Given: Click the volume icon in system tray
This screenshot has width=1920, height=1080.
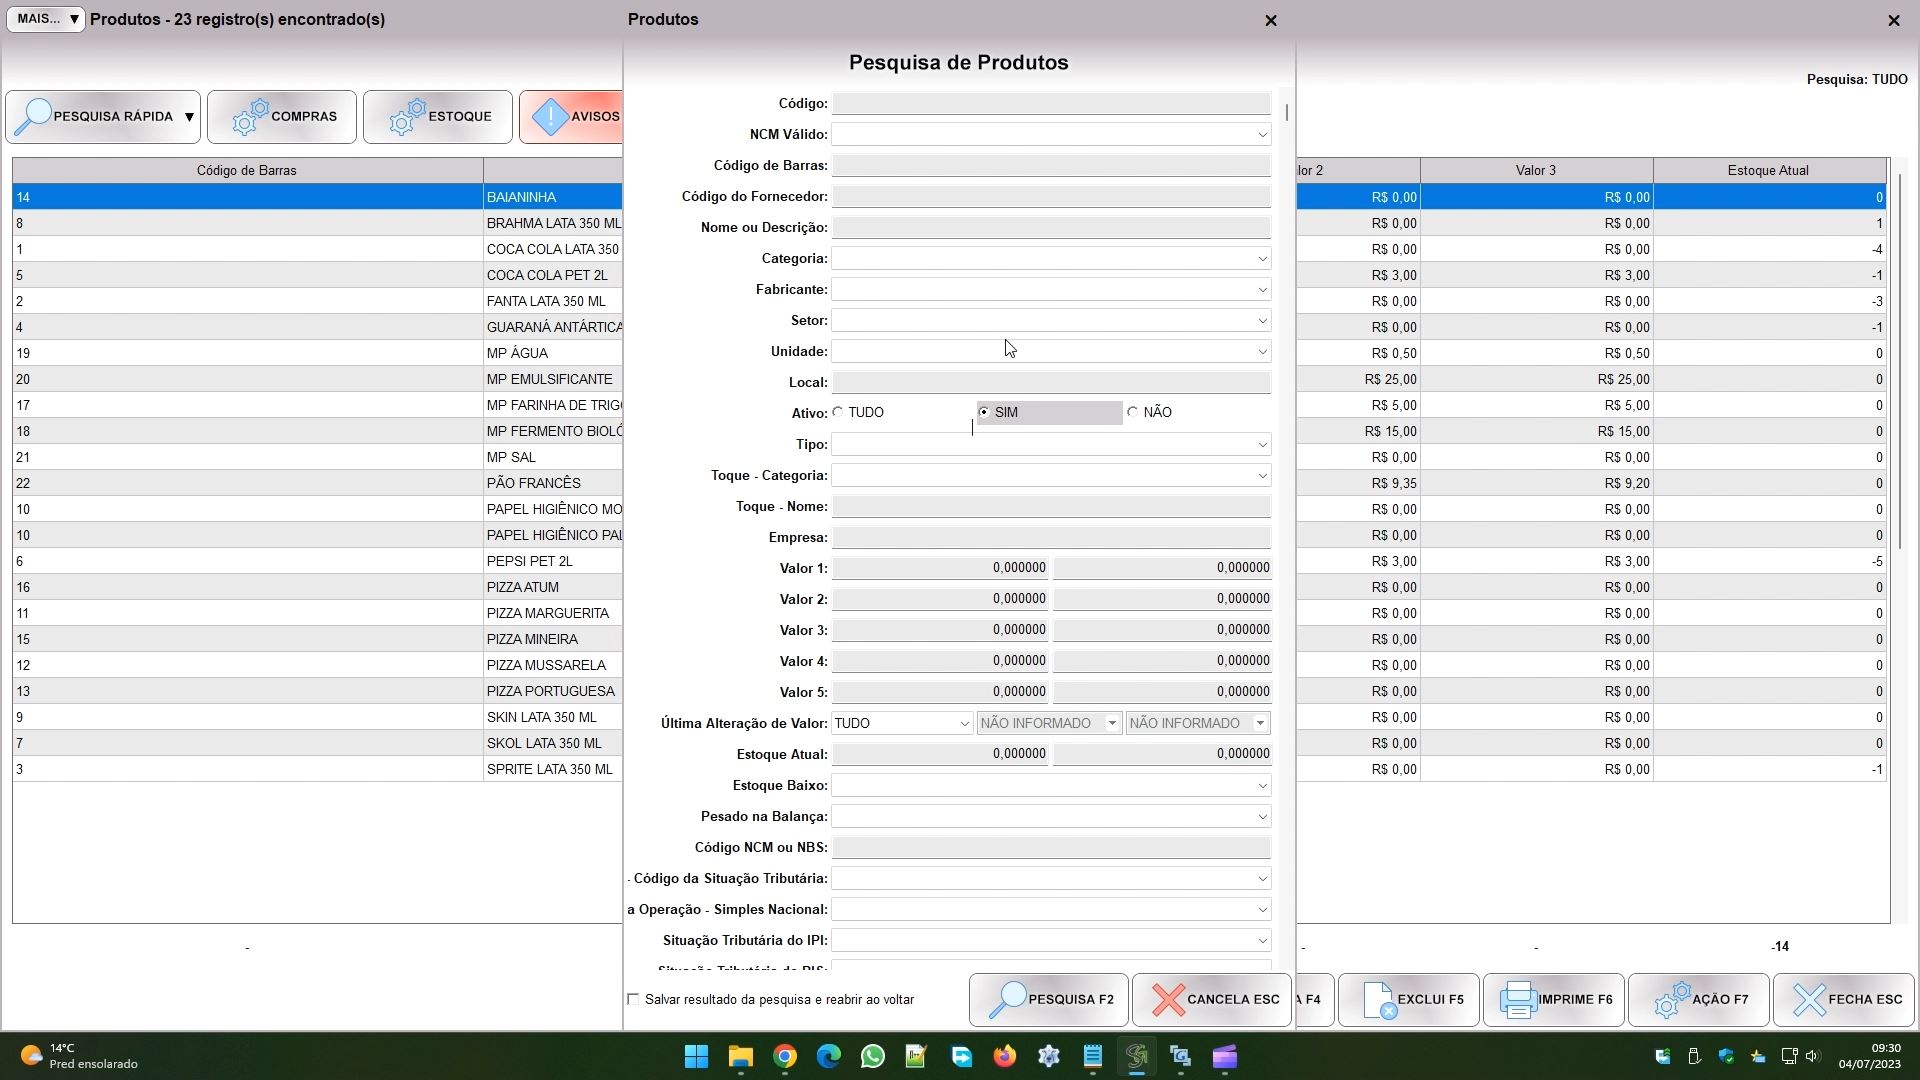Looking at the screenshot, I should [x=1812, y=1056].
